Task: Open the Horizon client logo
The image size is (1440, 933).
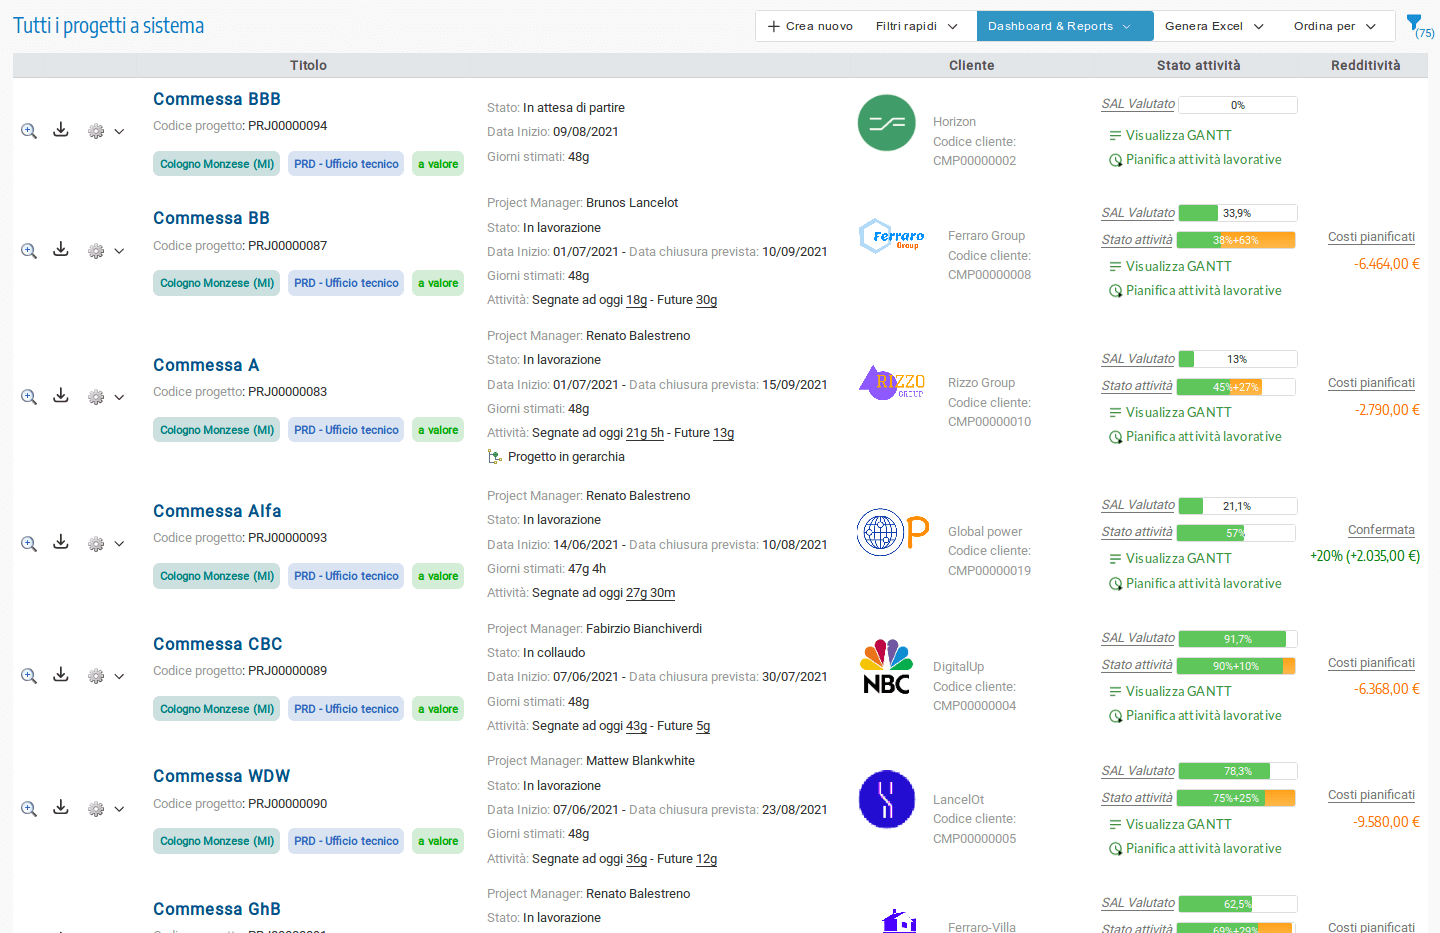Action: point(886,123)
